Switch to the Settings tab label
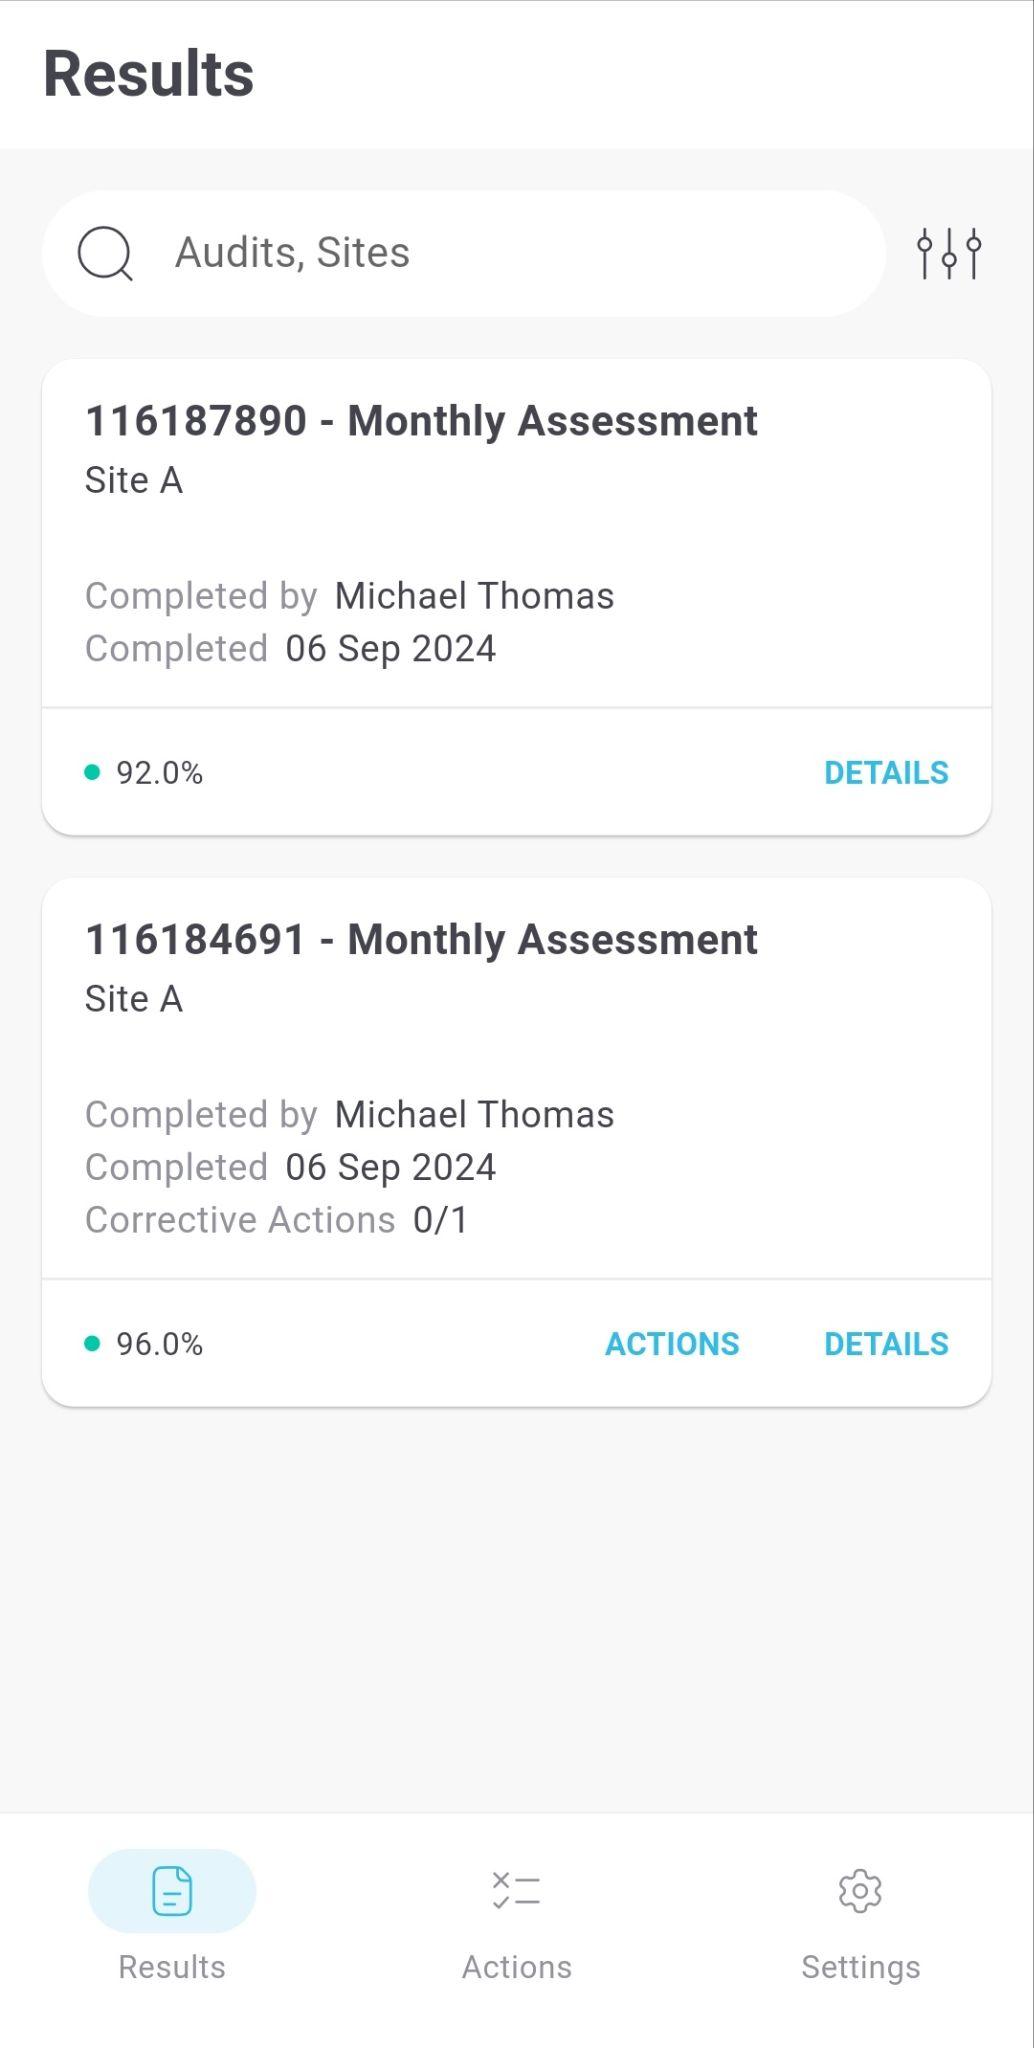The width and height of the screenshot is (1034, 2048). tap(860, 1967)
